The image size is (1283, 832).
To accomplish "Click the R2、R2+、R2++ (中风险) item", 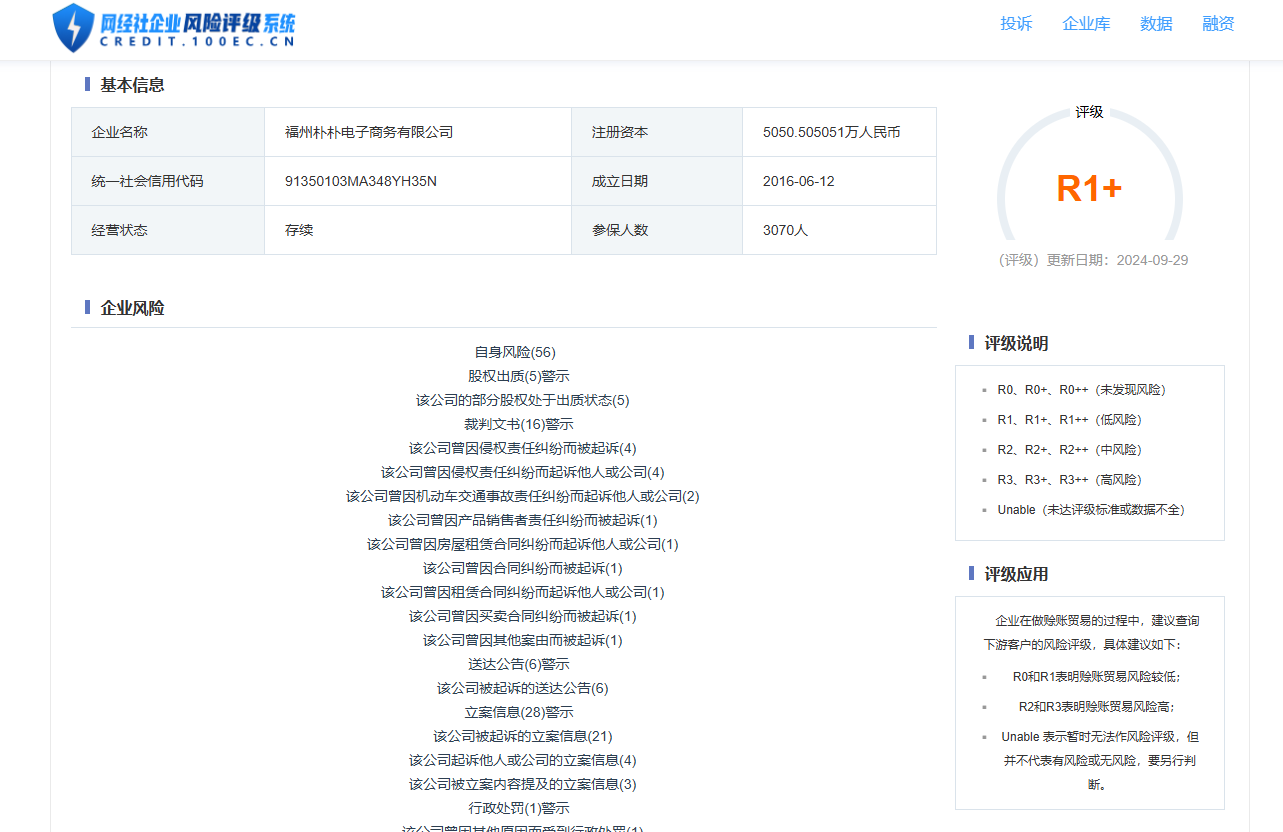I will tap(1070, 450).
